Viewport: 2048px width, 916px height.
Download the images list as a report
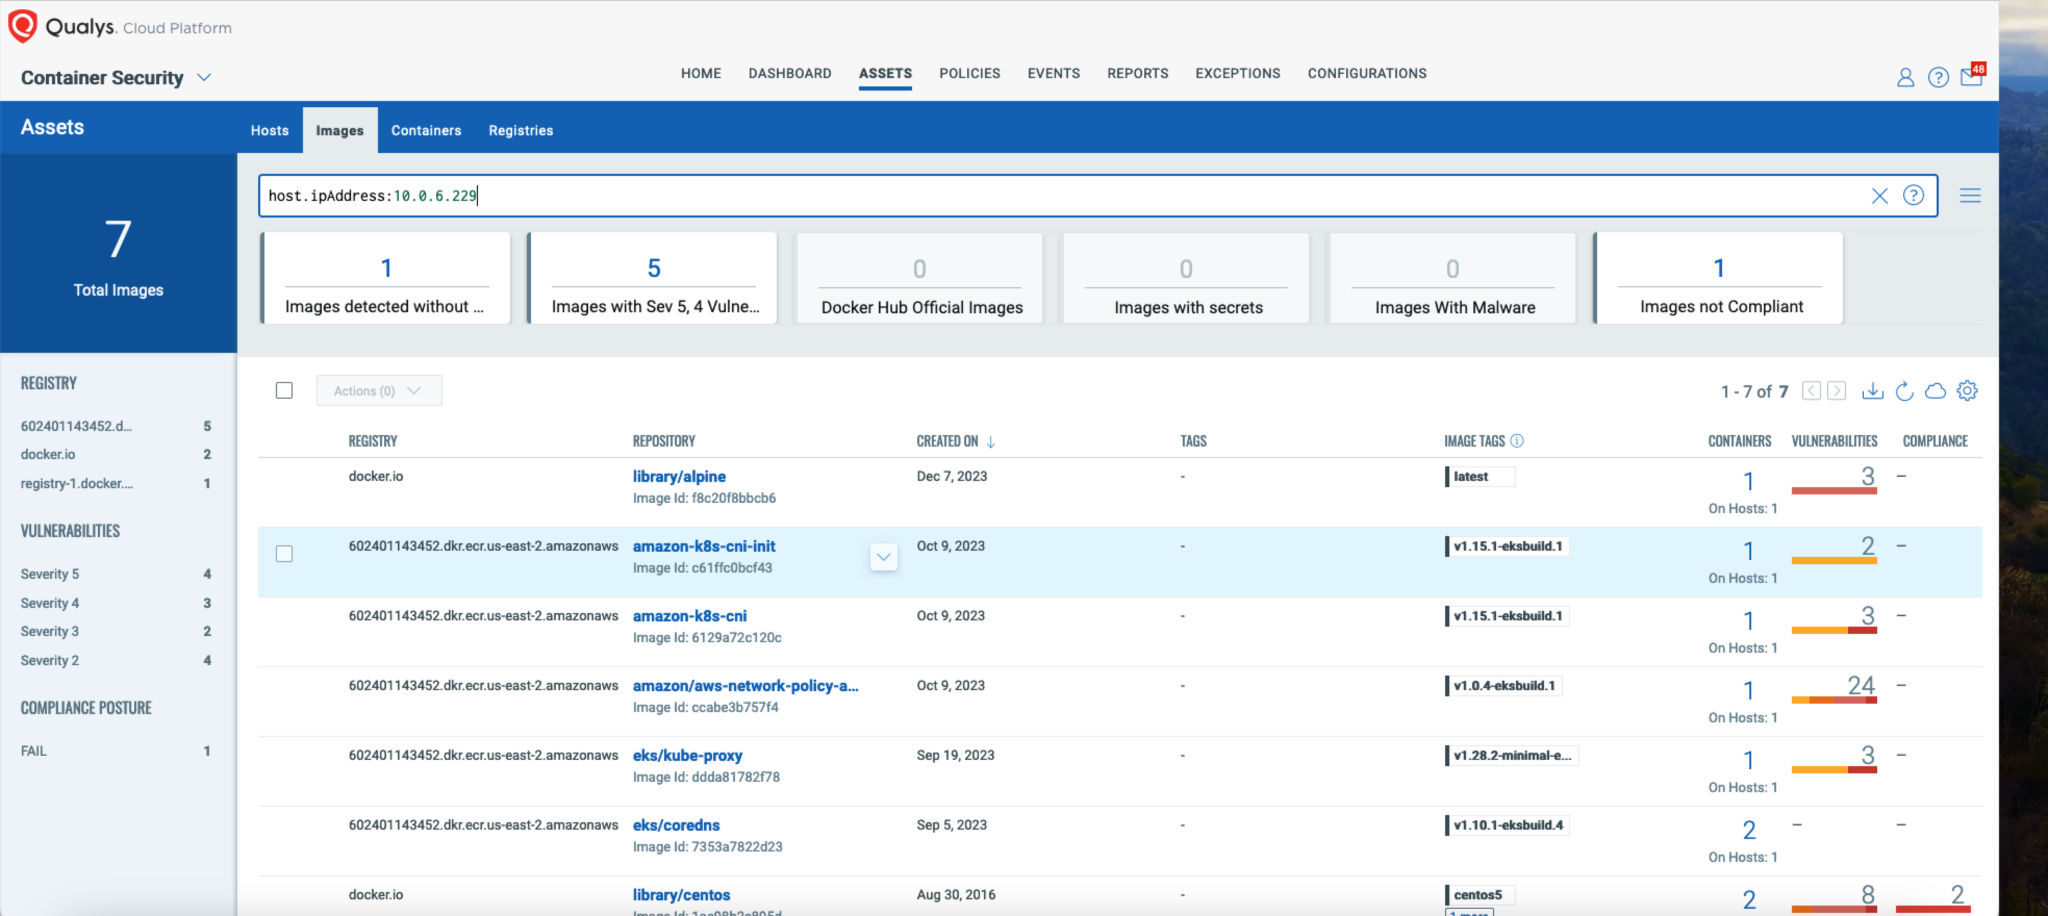[1872, 391]
